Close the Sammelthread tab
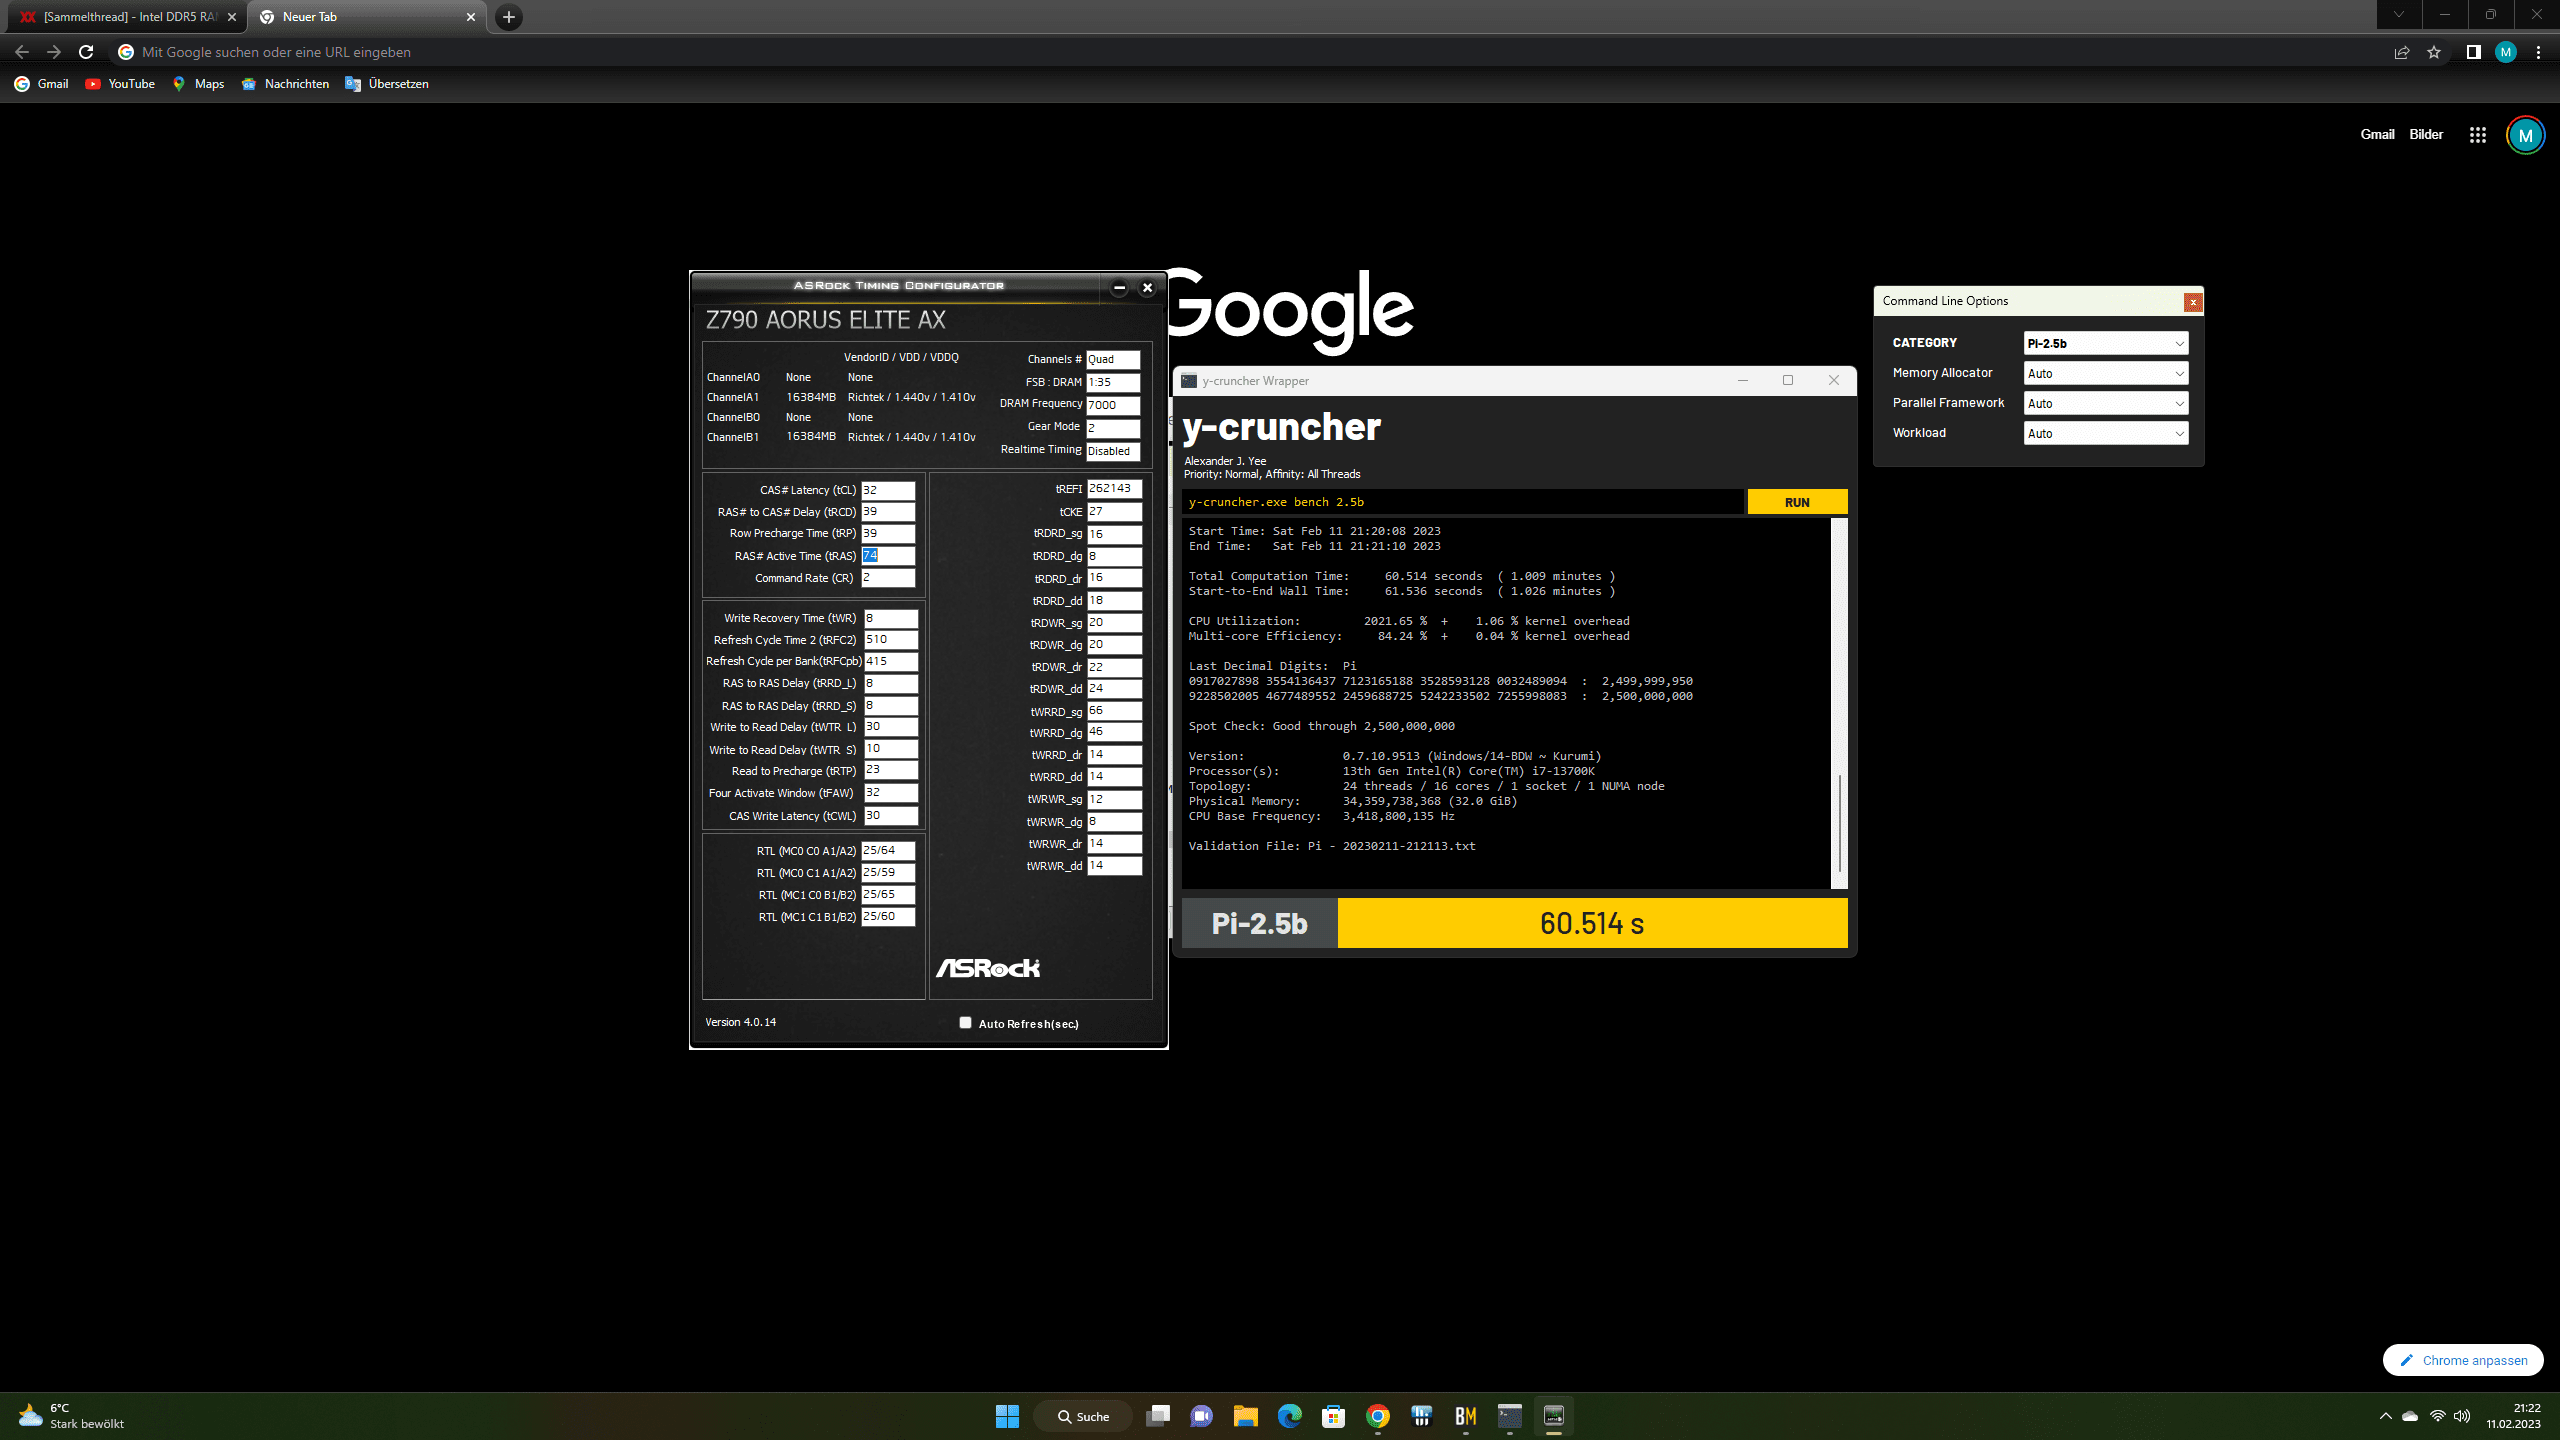The height and width of the screenshot is (1440, 2560). [232, 17]
